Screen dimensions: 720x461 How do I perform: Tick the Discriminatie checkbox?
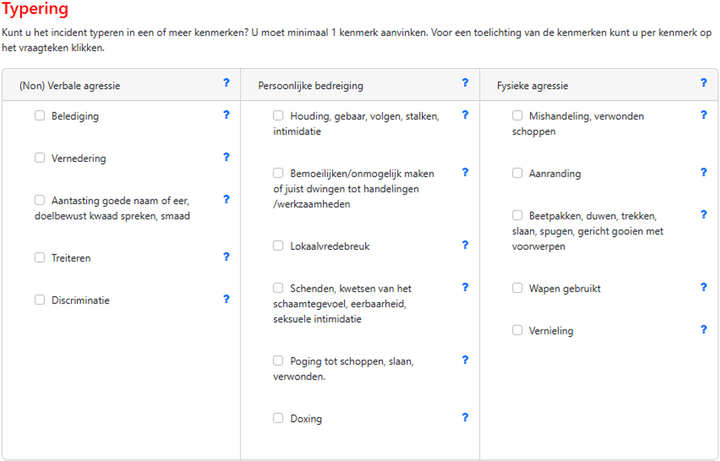[x=40, y=300]
